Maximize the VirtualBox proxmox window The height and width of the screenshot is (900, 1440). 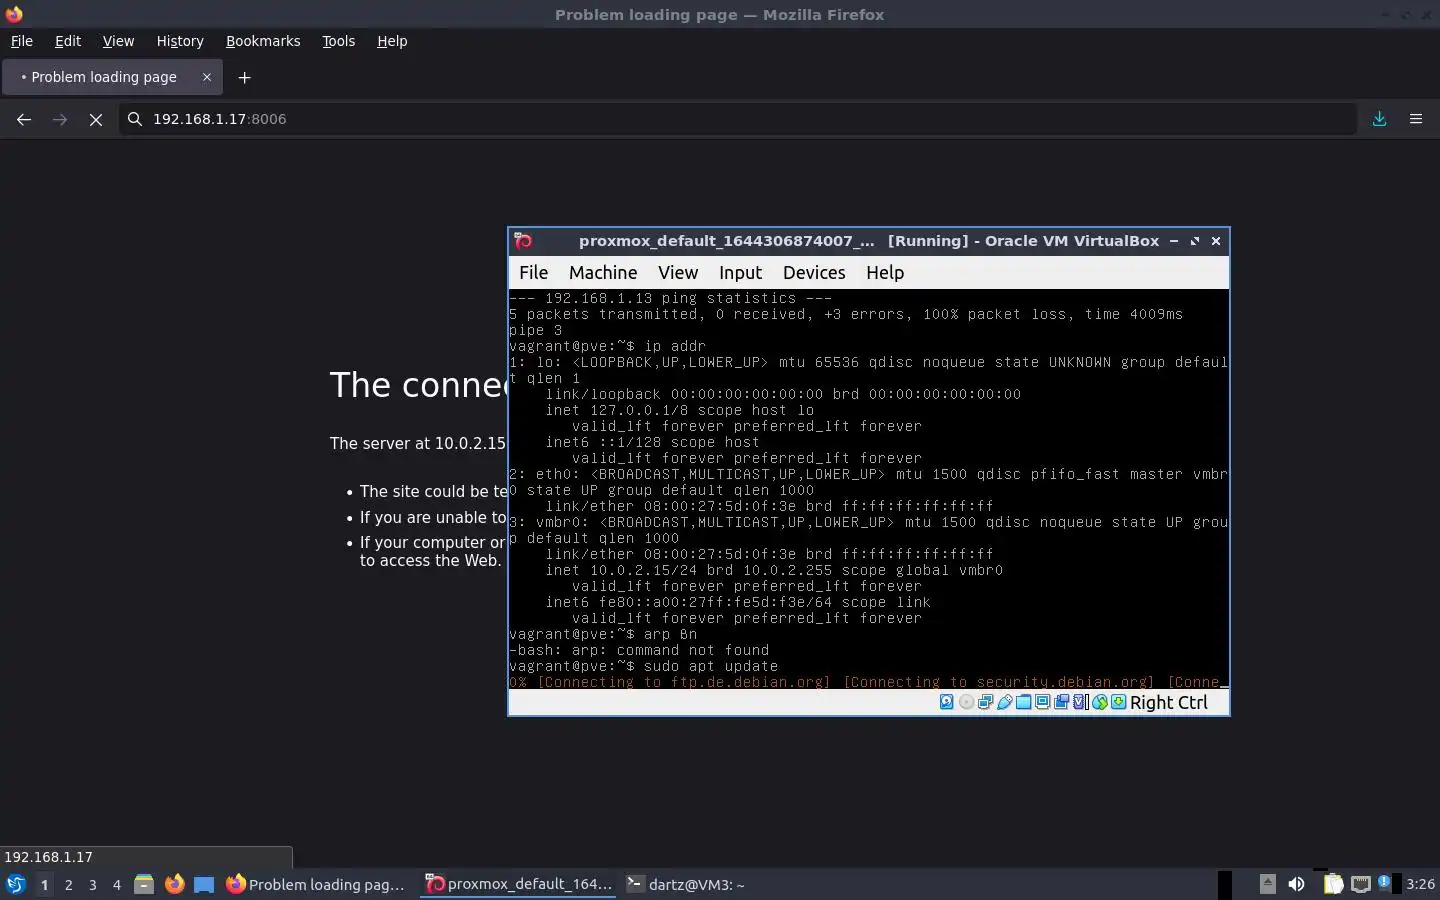(1195, 241)
